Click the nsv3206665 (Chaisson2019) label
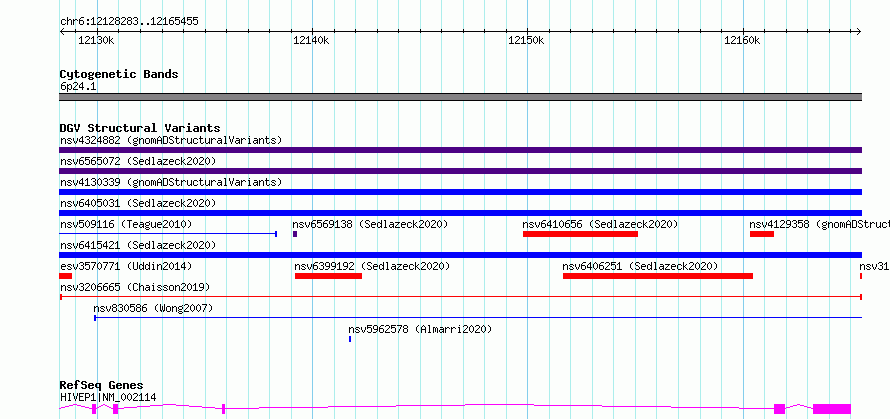890x419 pixels. point(135,287)
